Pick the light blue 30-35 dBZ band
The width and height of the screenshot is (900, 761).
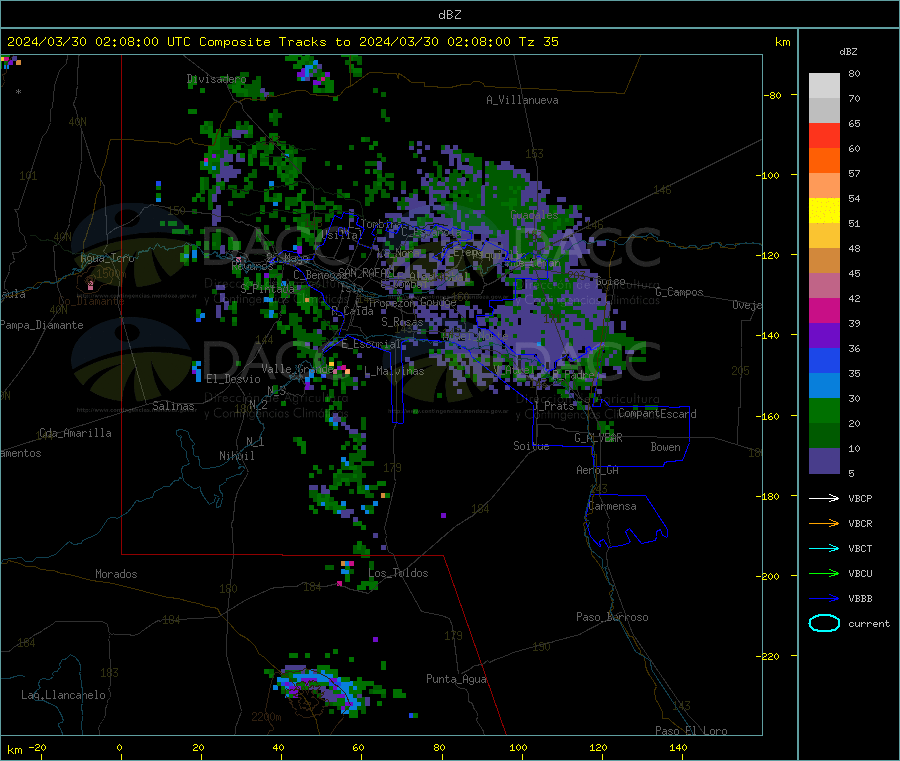click(x=824, y=386)
